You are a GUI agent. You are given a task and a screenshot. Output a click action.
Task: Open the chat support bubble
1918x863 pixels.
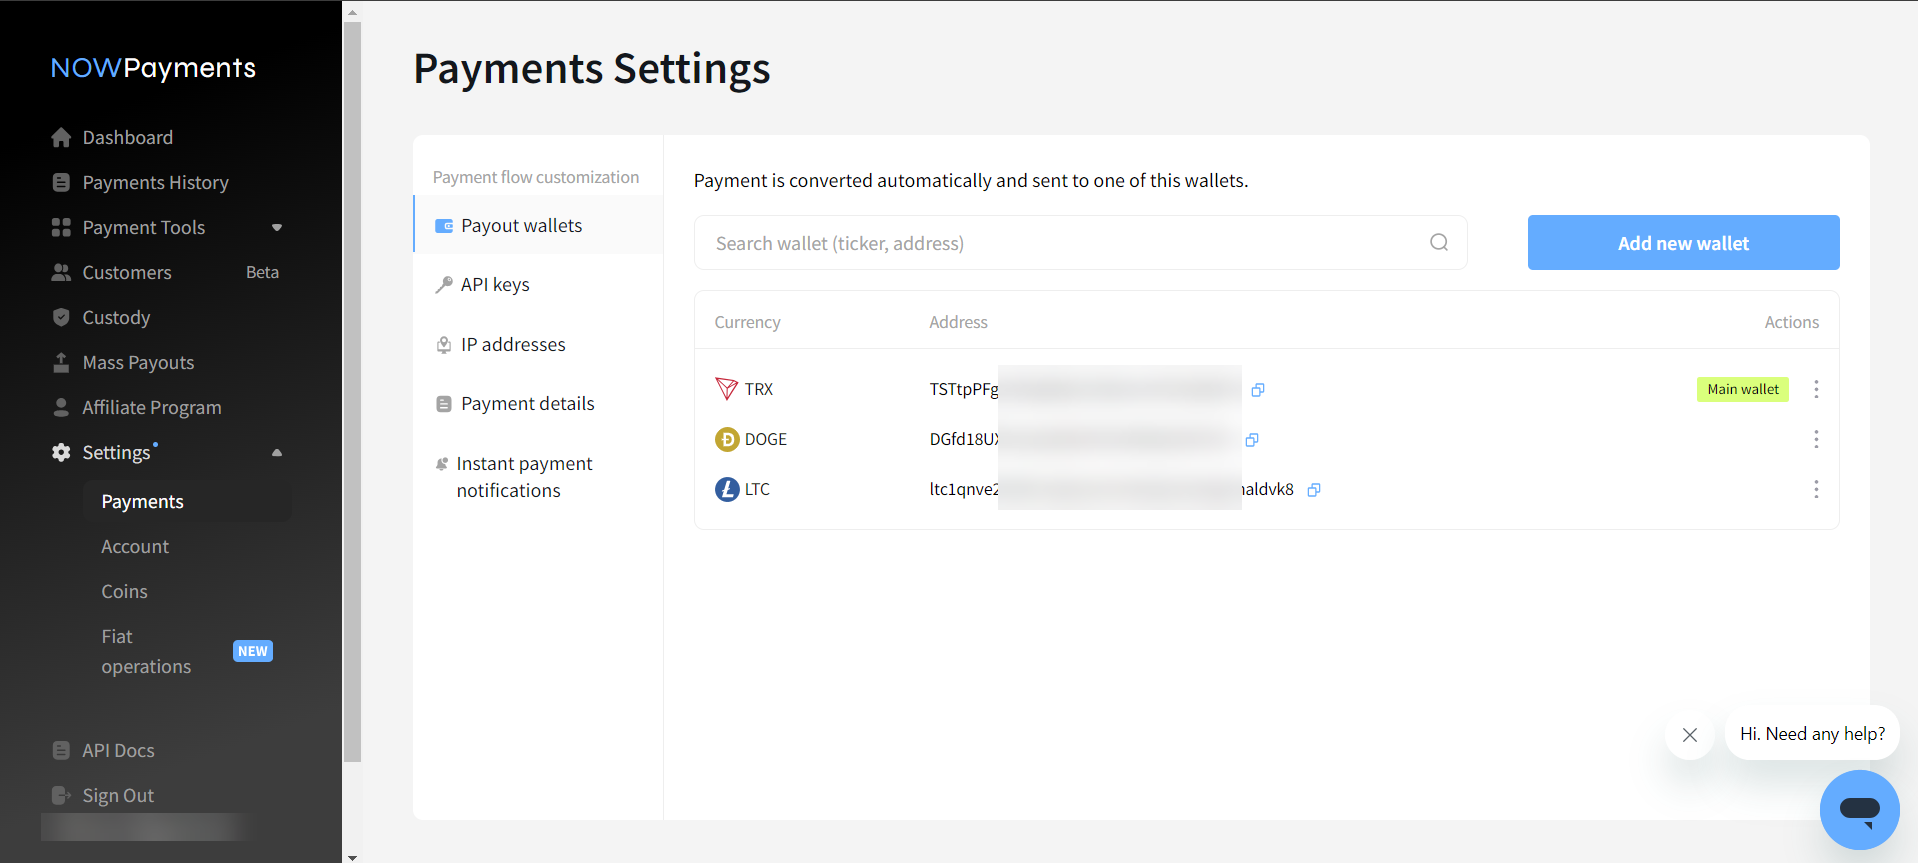(x=1859, y=809)
